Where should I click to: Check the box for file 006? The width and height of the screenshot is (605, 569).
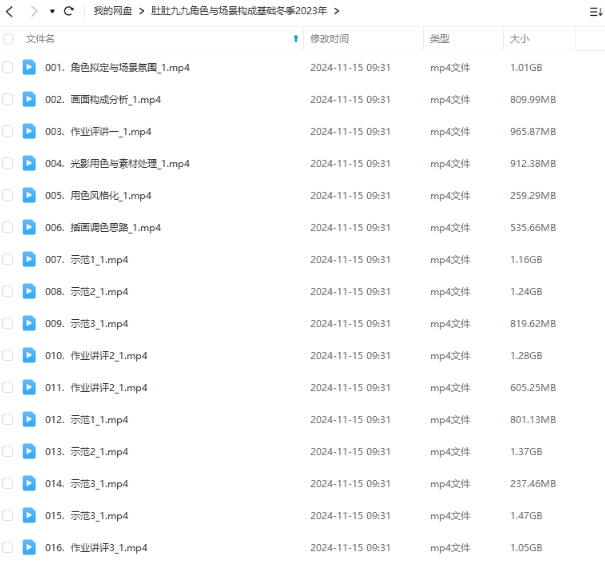[x=8, y=227]
